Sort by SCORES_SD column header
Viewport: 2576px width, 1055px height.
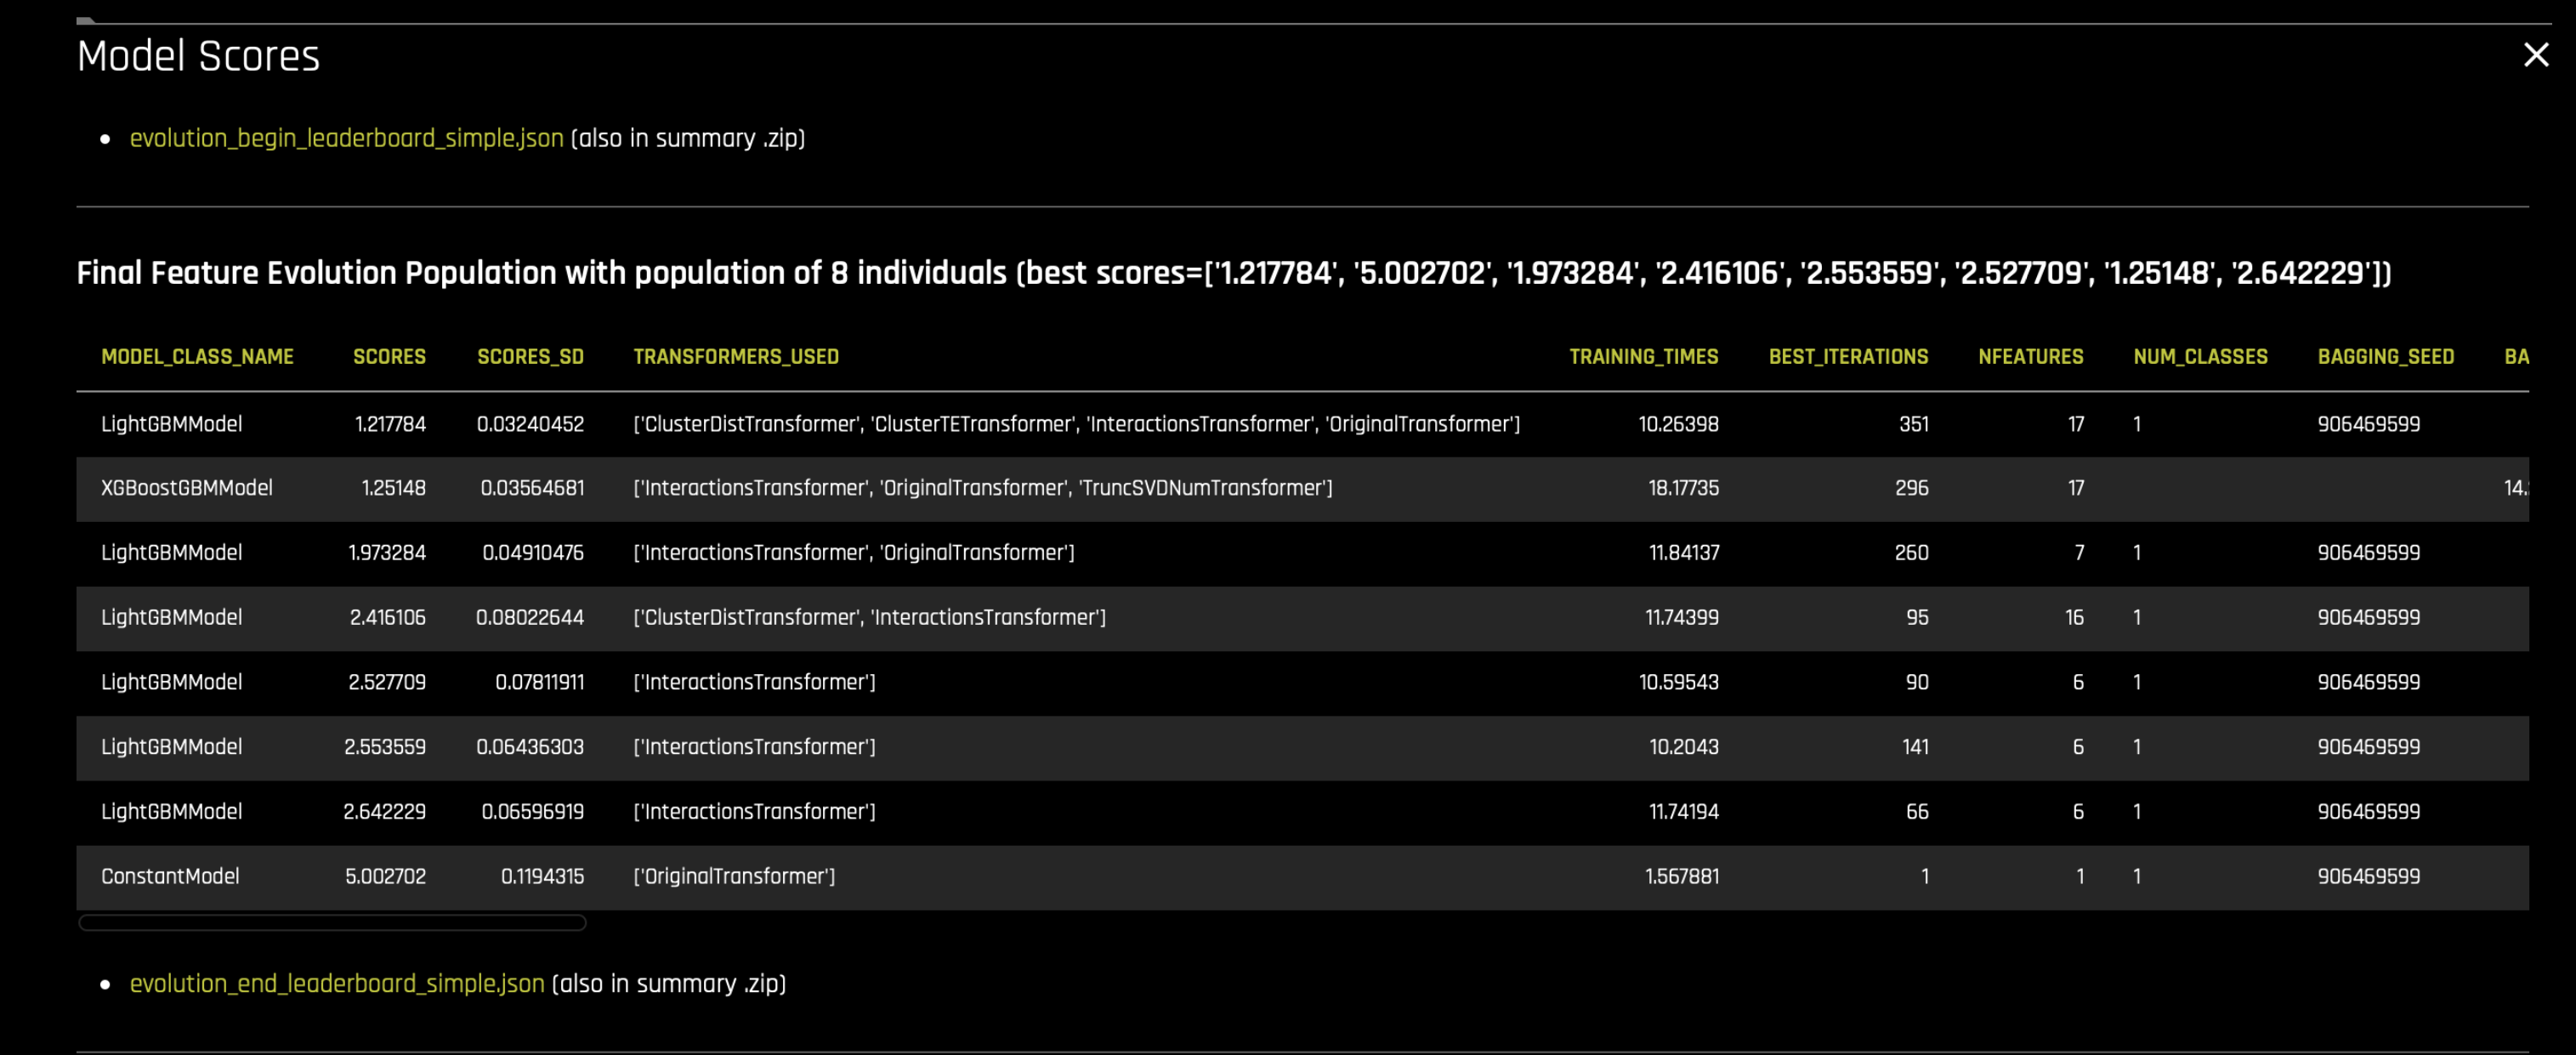tap(530, 357)
